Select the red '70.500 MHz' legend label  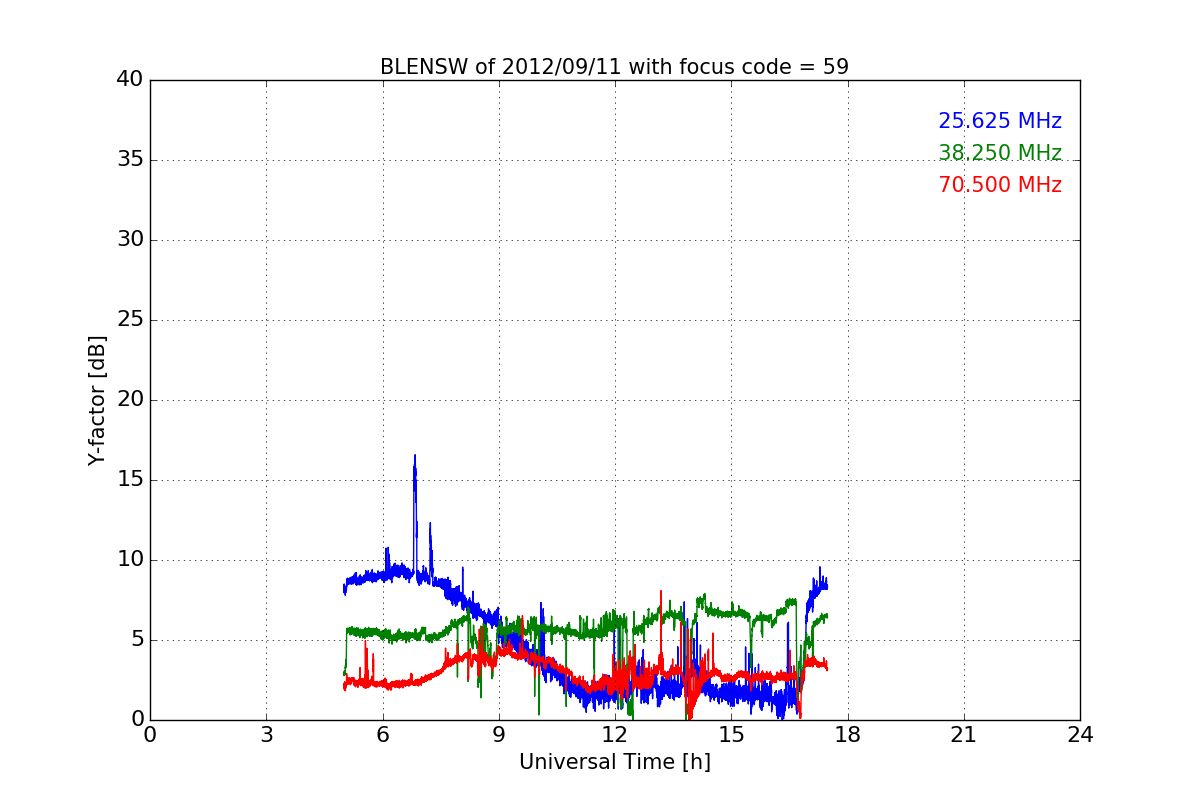(1000, 185)
